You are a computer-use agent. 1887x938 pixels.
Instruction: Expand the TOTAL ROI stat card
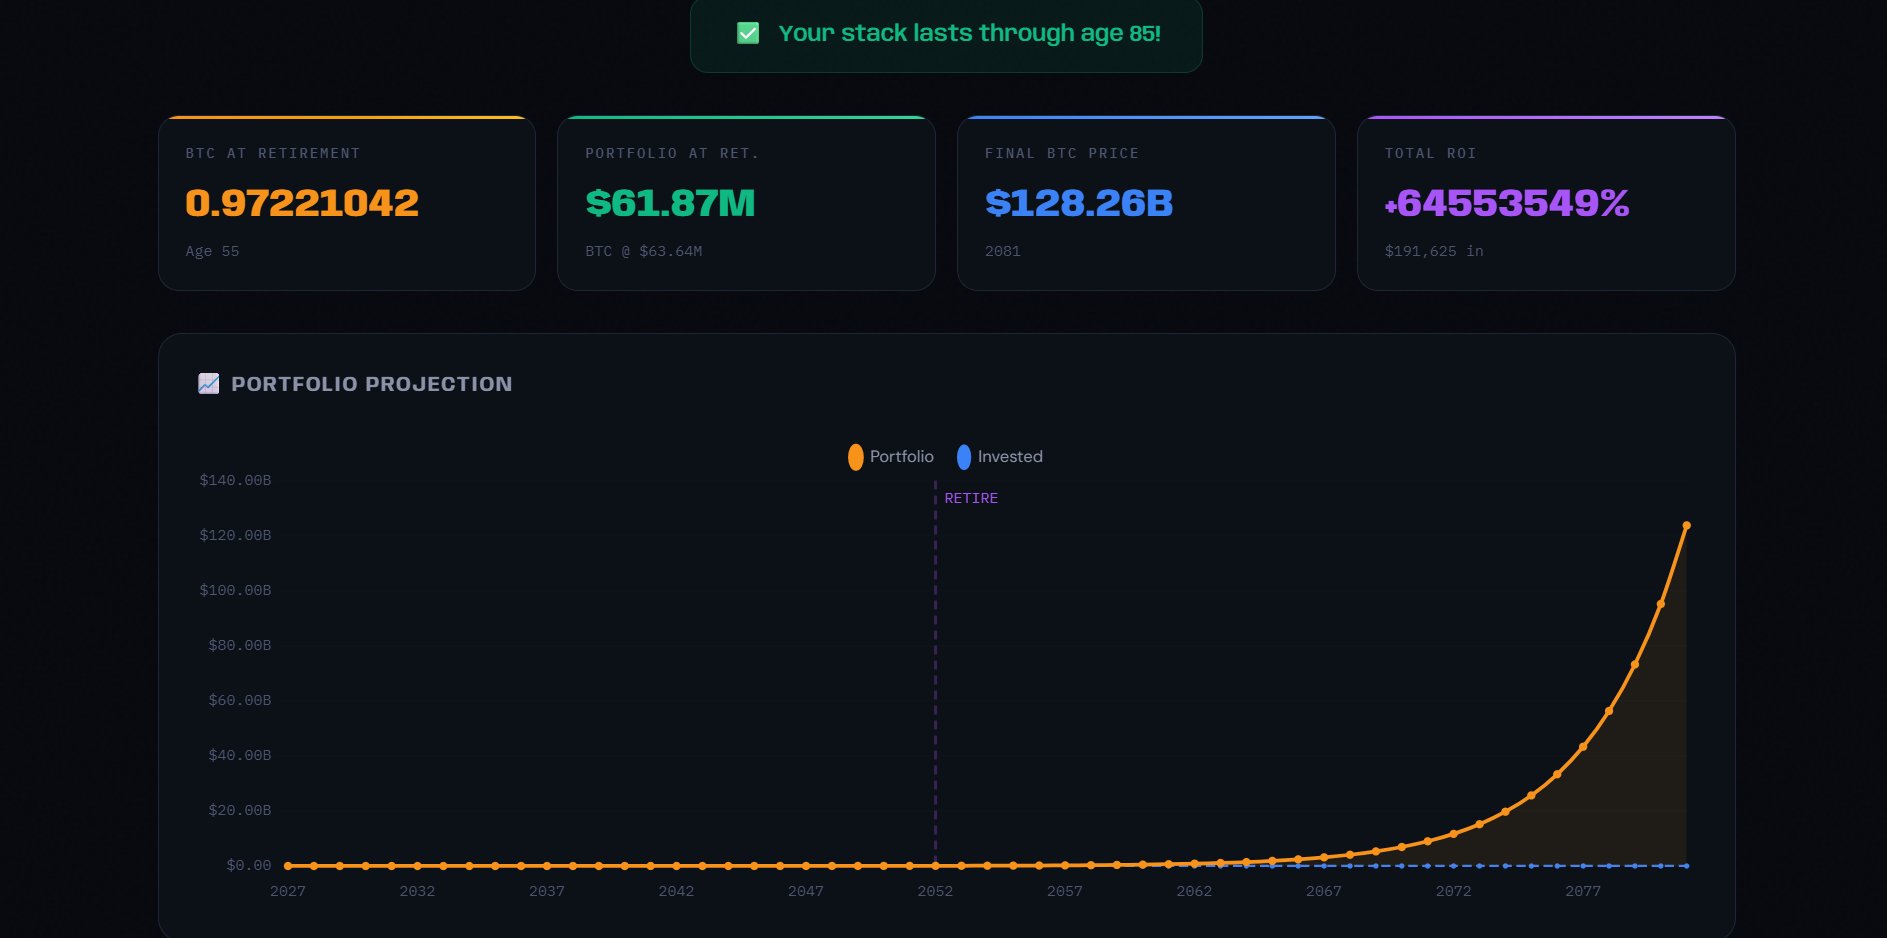[1546, 203]
